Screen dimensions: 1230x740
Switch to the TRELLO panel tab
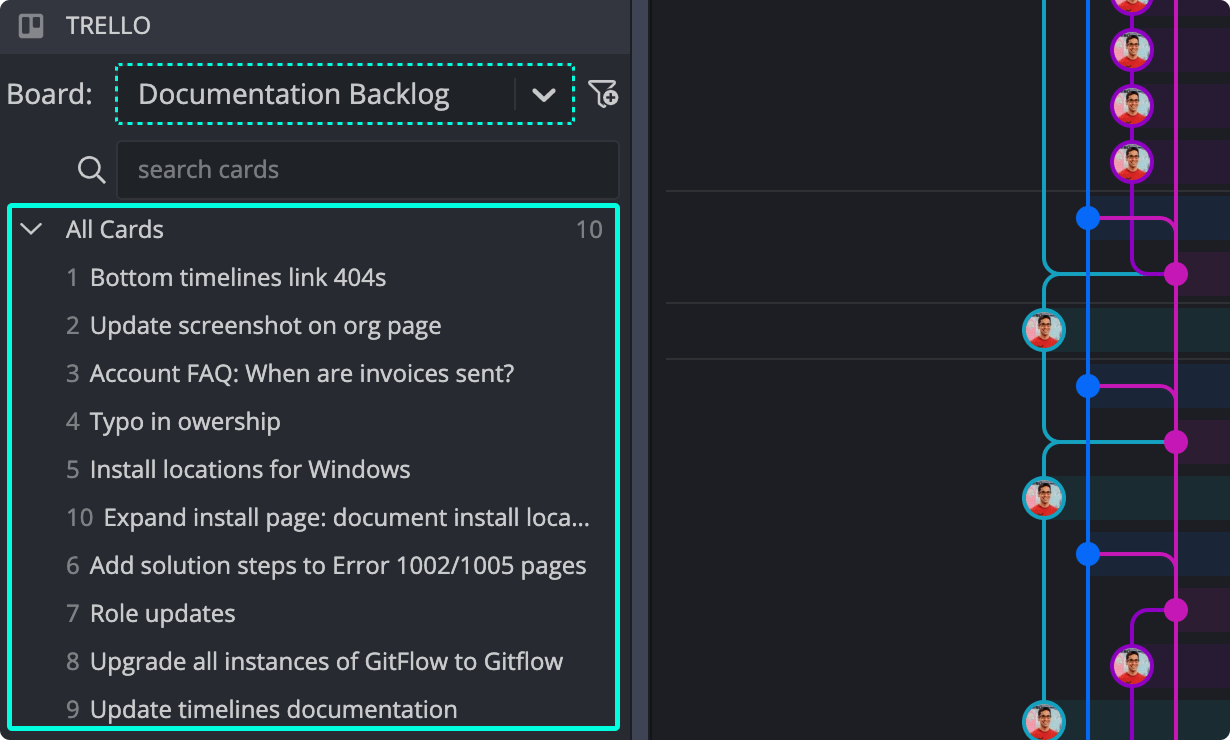[x=108, y=26]
